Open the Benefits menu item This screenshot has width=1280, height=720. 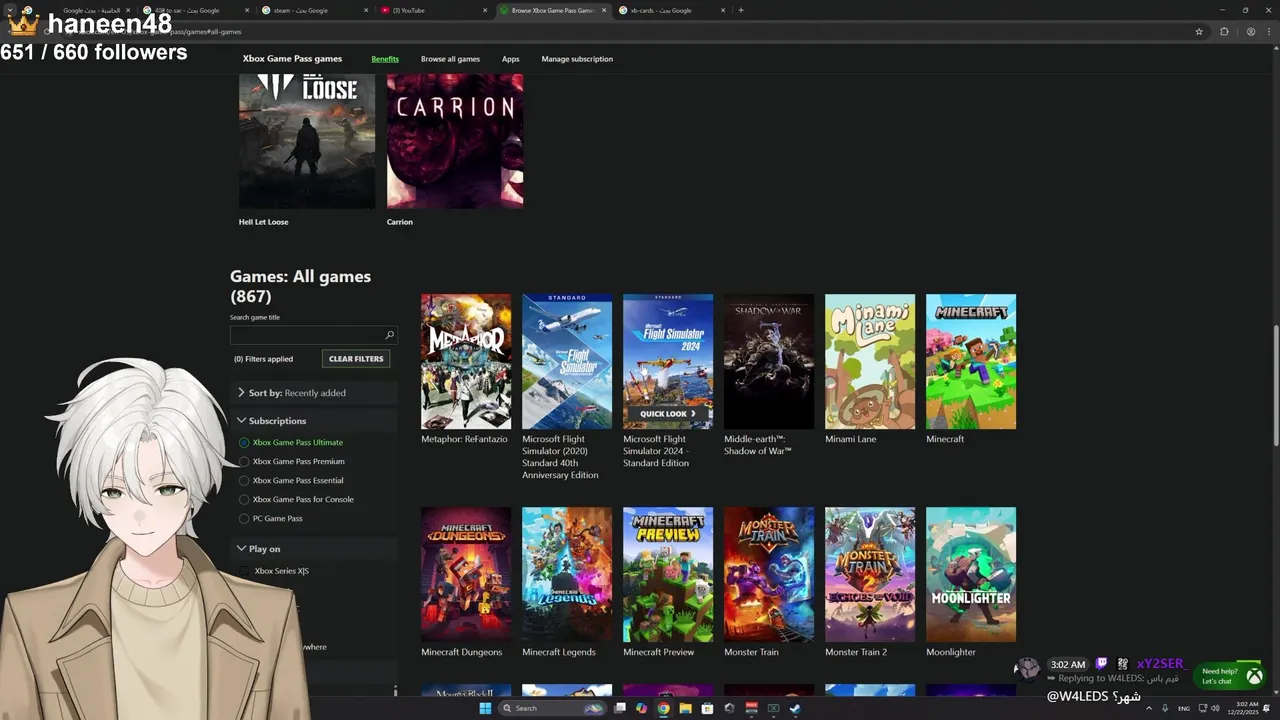(385, 59)
